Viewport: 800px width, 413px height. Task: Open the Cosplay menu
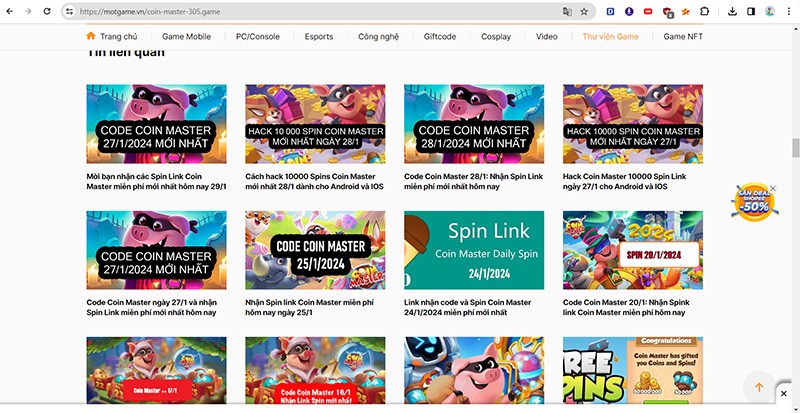496,36
